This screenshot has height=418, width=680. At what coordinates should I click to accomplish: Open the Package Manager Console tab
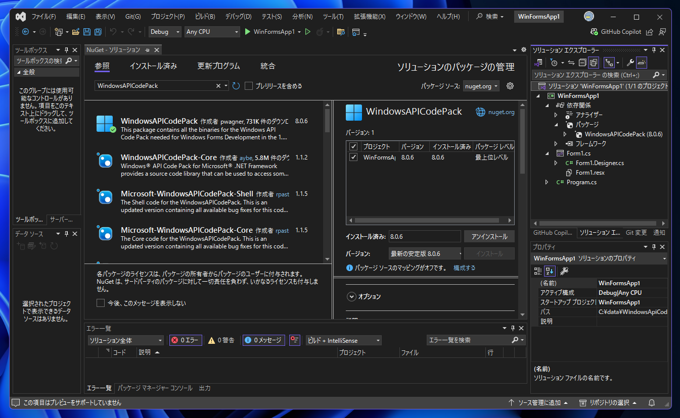pos(155,388)
